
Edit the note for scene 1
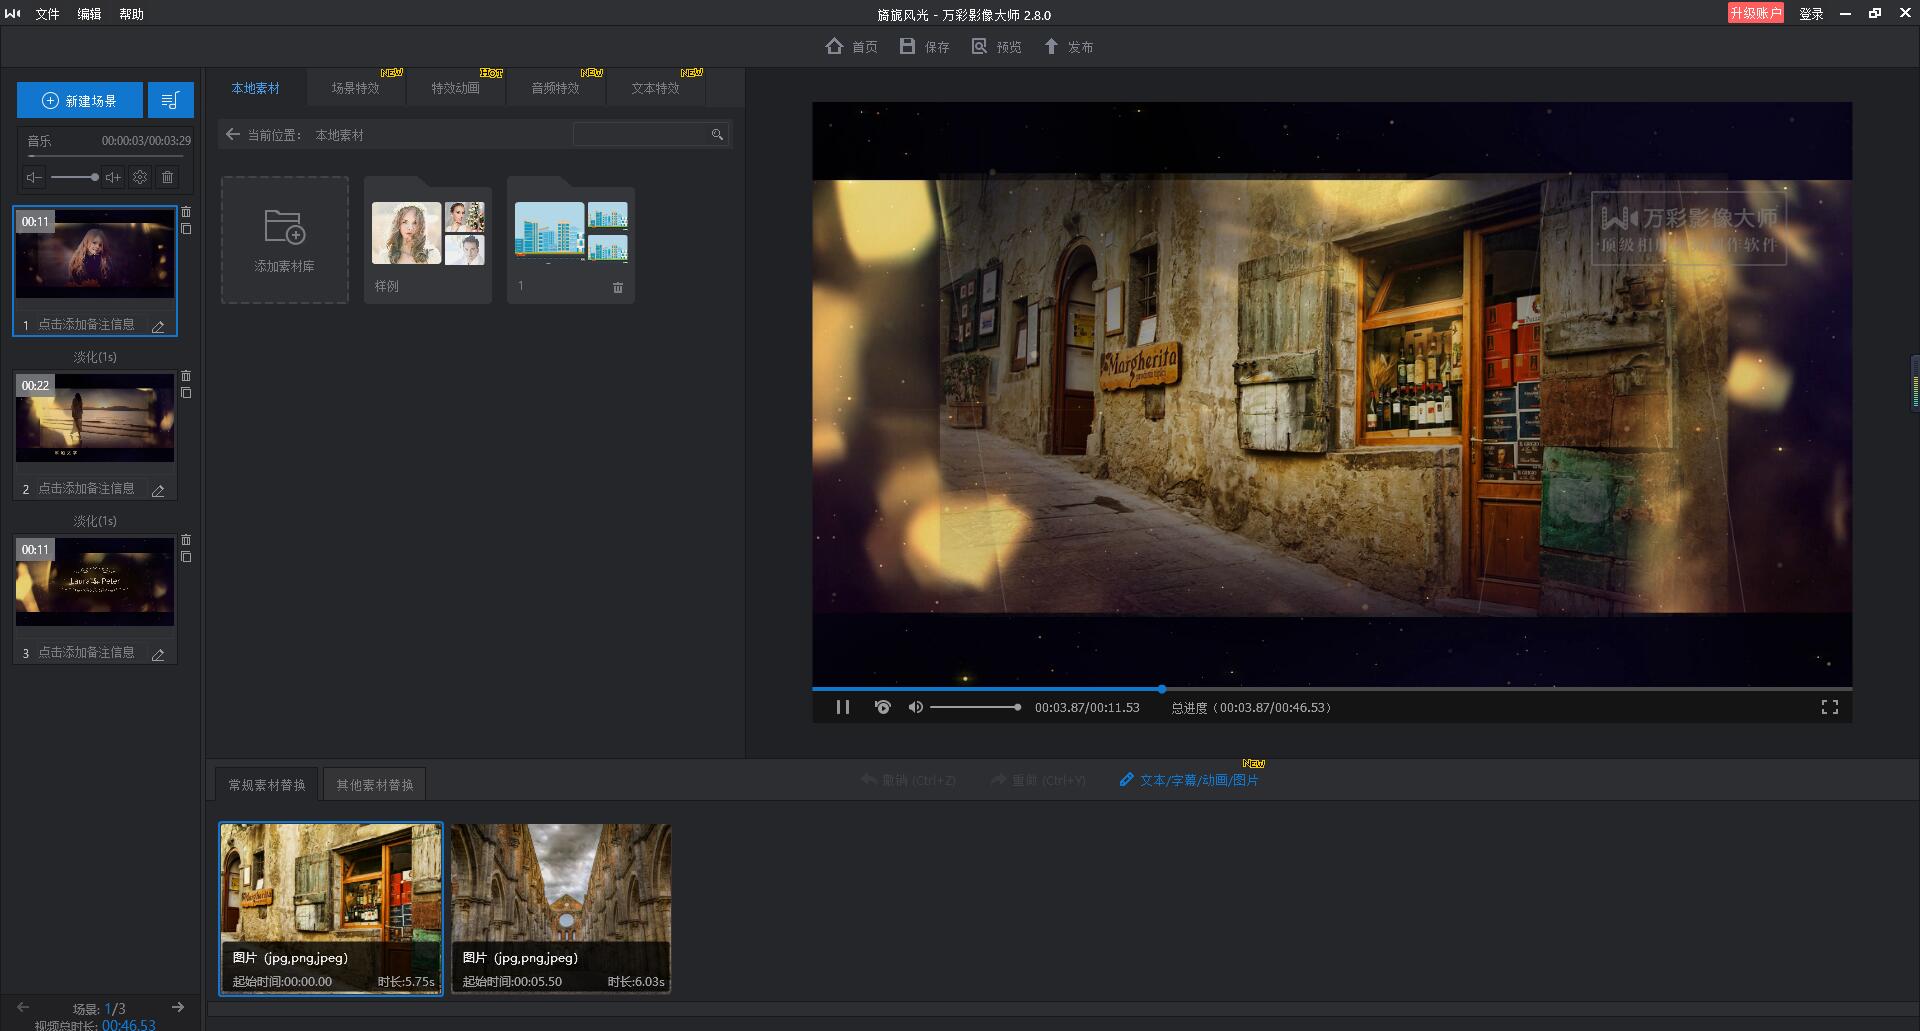[x=158, y=326]
